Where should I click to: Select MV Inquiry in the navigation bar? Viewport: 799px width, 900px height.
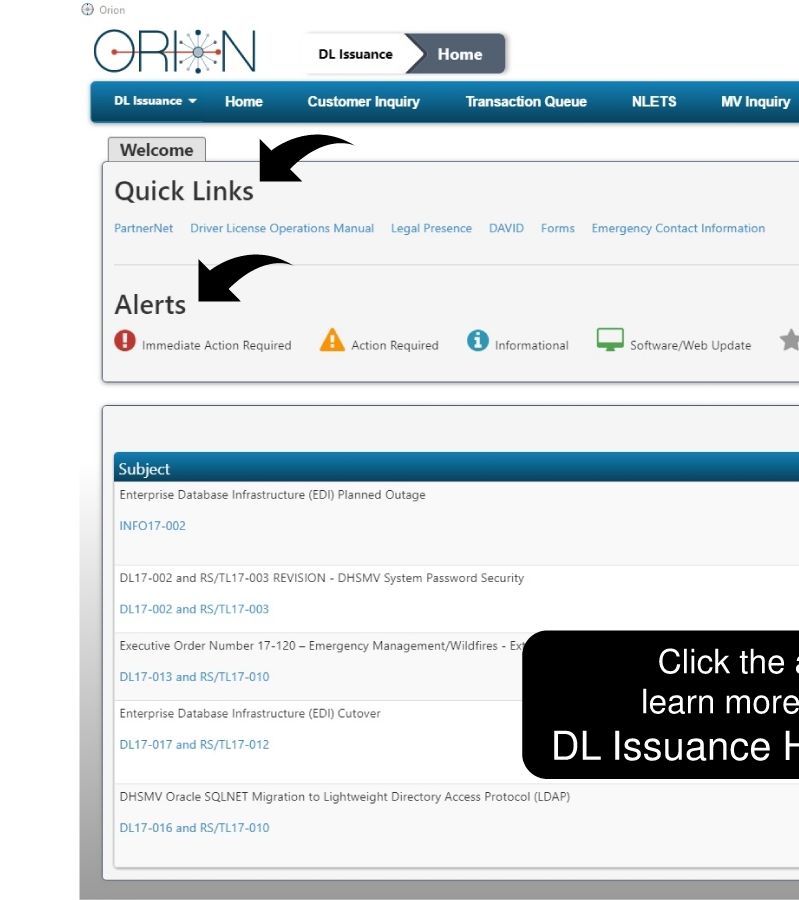(x=755, y=102)
